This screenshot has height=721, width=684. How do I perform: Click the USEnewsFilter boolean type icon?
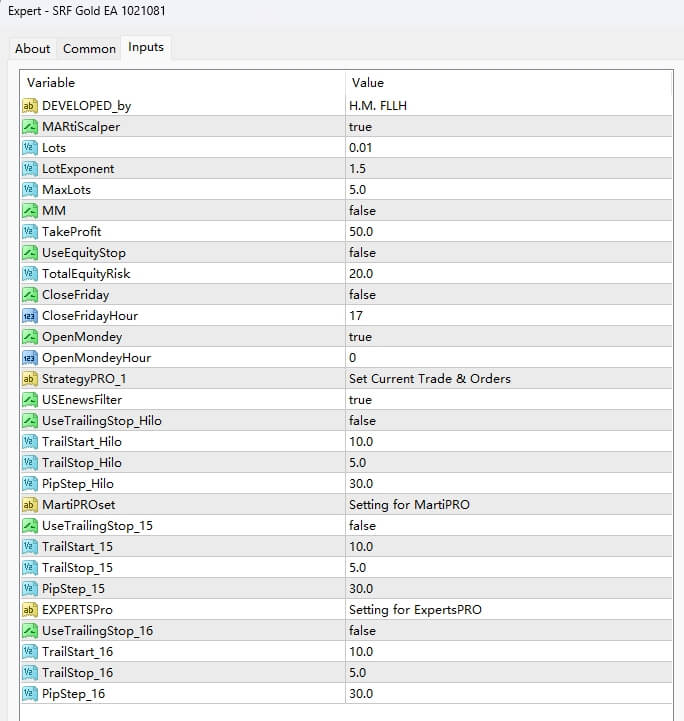pyautogui.click(x=30, y=399)
